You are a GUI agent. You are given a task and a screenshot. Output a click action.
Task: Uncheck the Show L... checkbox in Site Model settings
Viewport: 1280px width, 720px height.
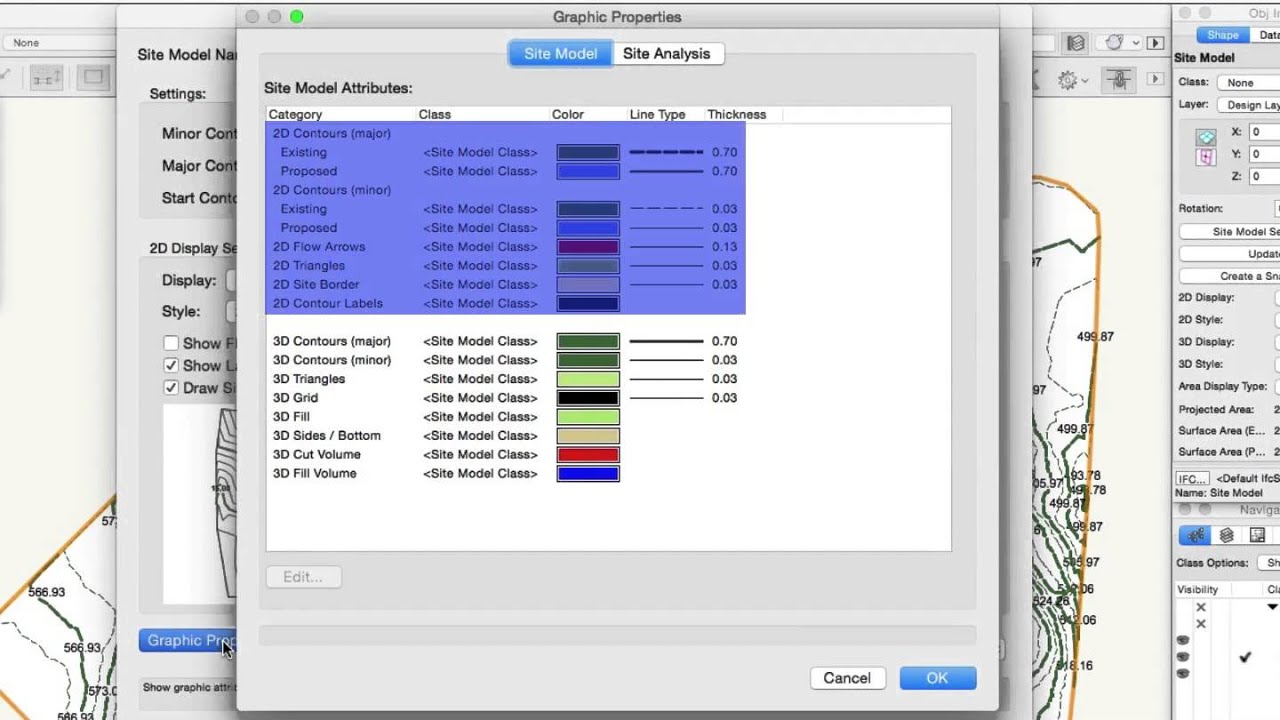tap(171, 365)
